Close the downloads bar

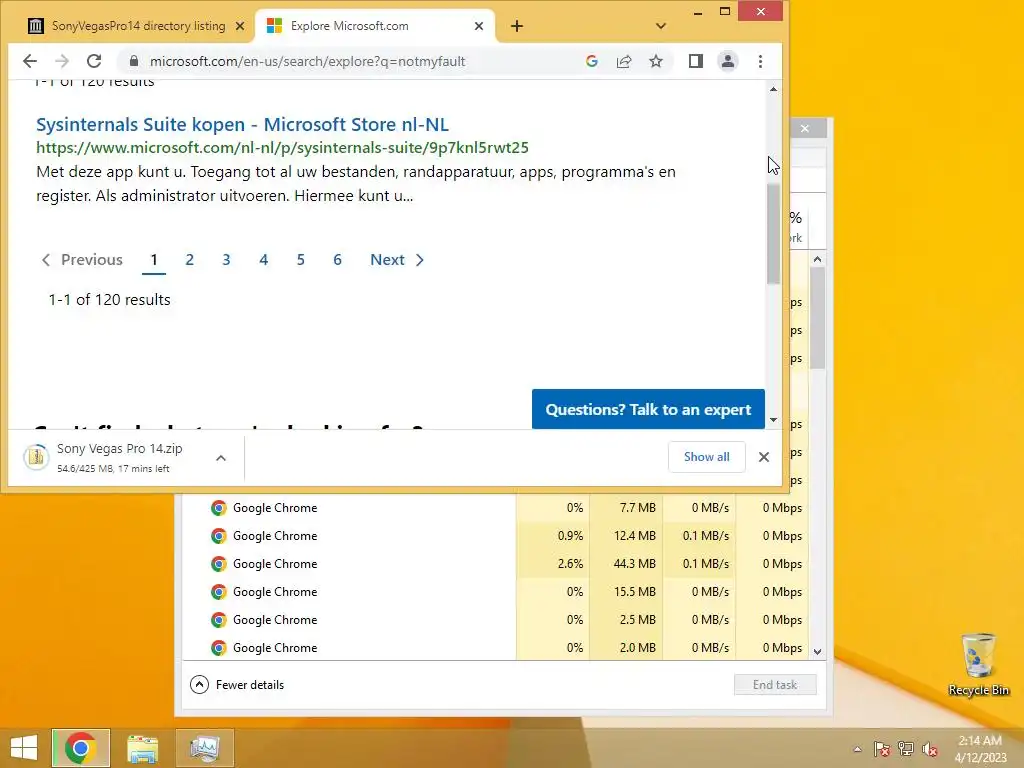click(x=764, y=457)
